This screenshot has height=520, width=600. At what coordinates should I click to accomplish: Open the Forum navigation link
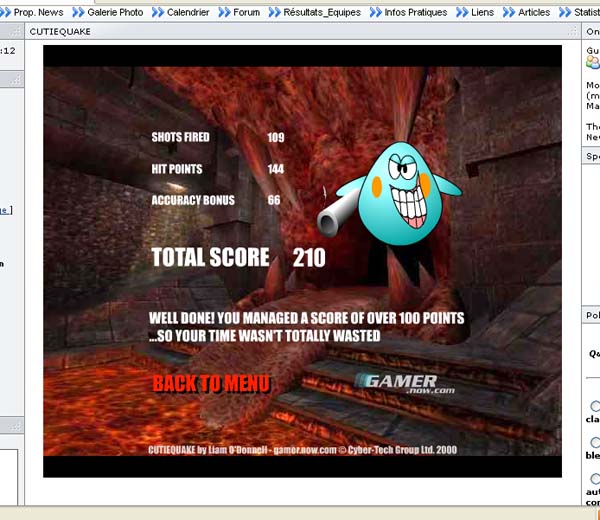tap(246, 13)
